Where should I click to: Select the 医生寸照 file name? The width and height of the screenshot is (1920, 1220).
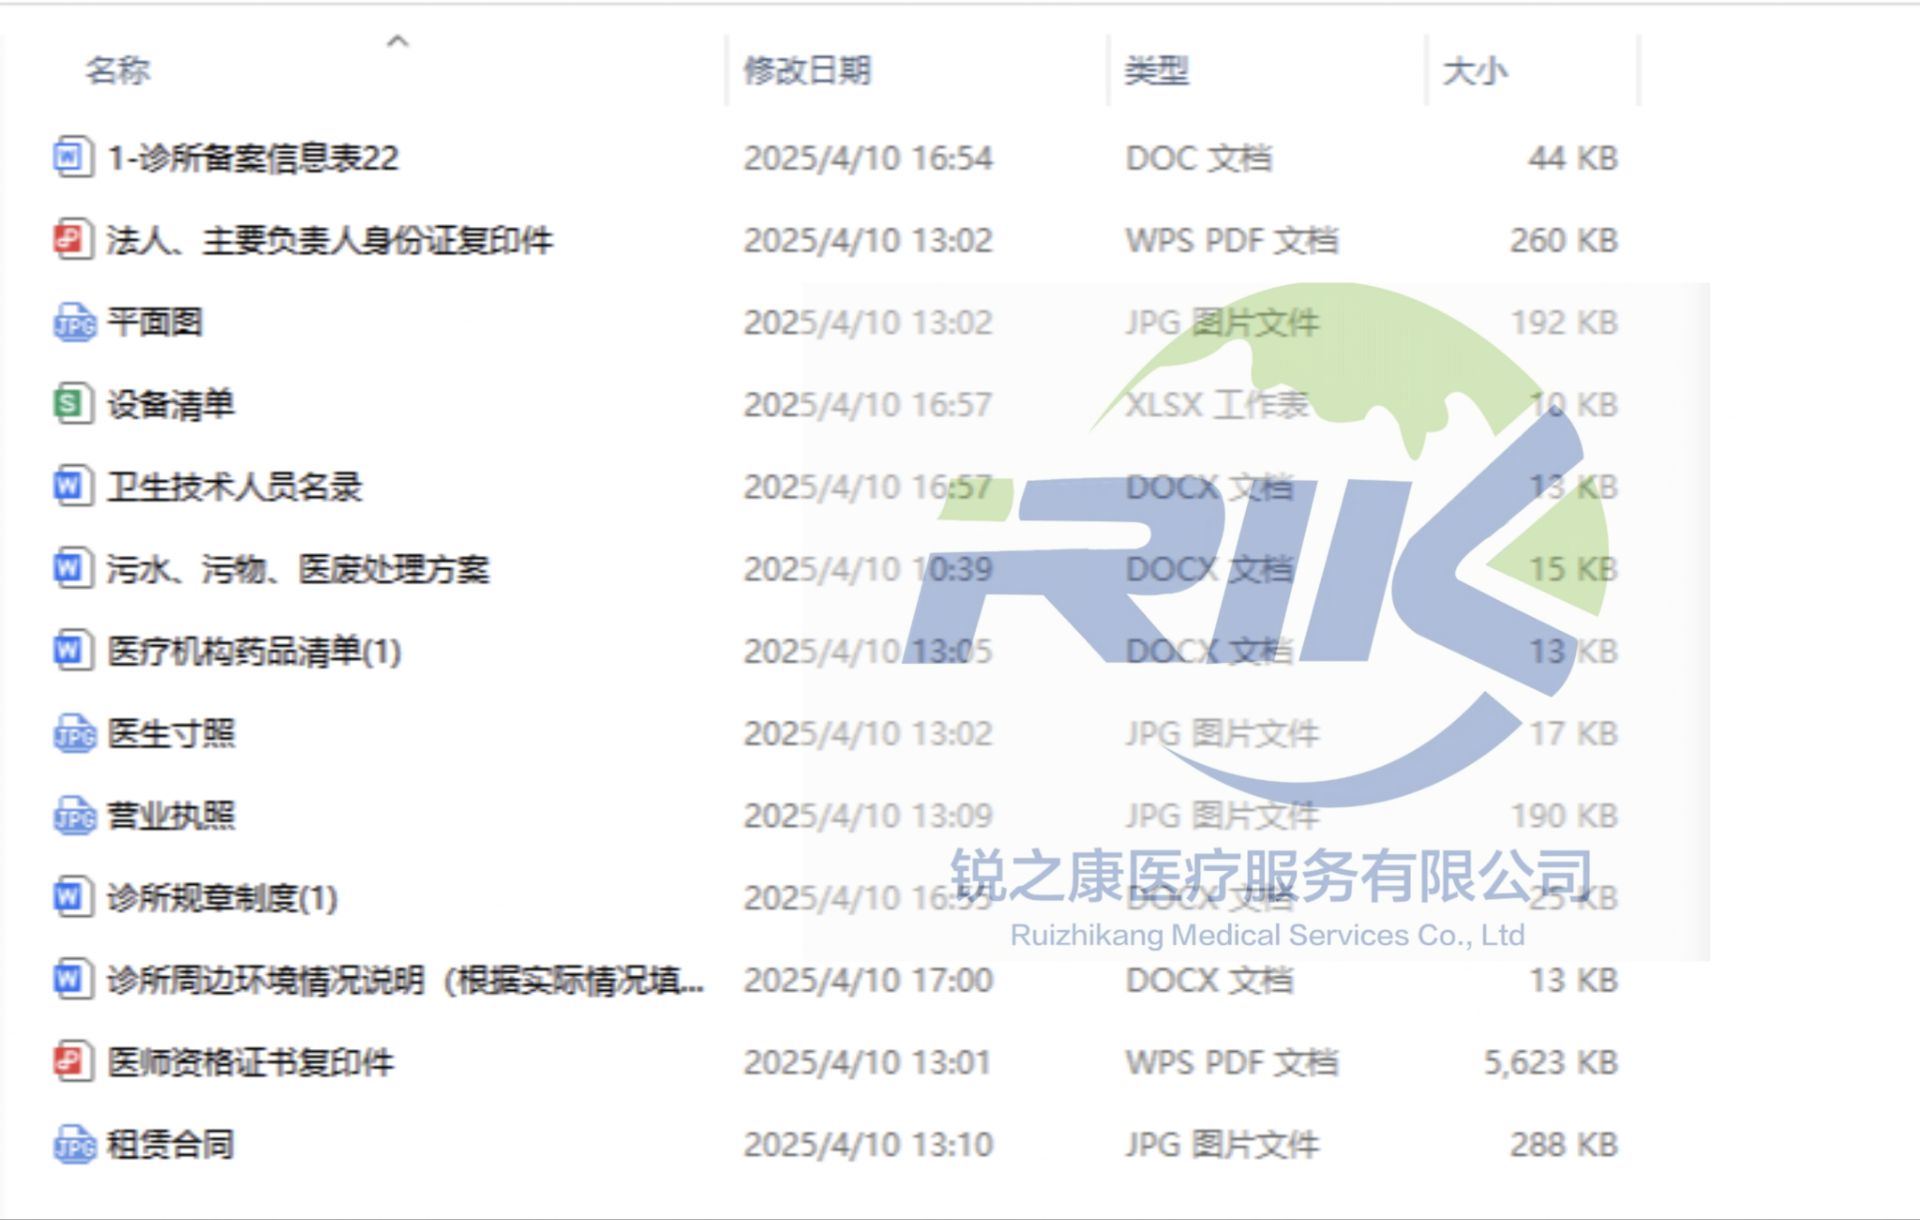pos(171,733)
